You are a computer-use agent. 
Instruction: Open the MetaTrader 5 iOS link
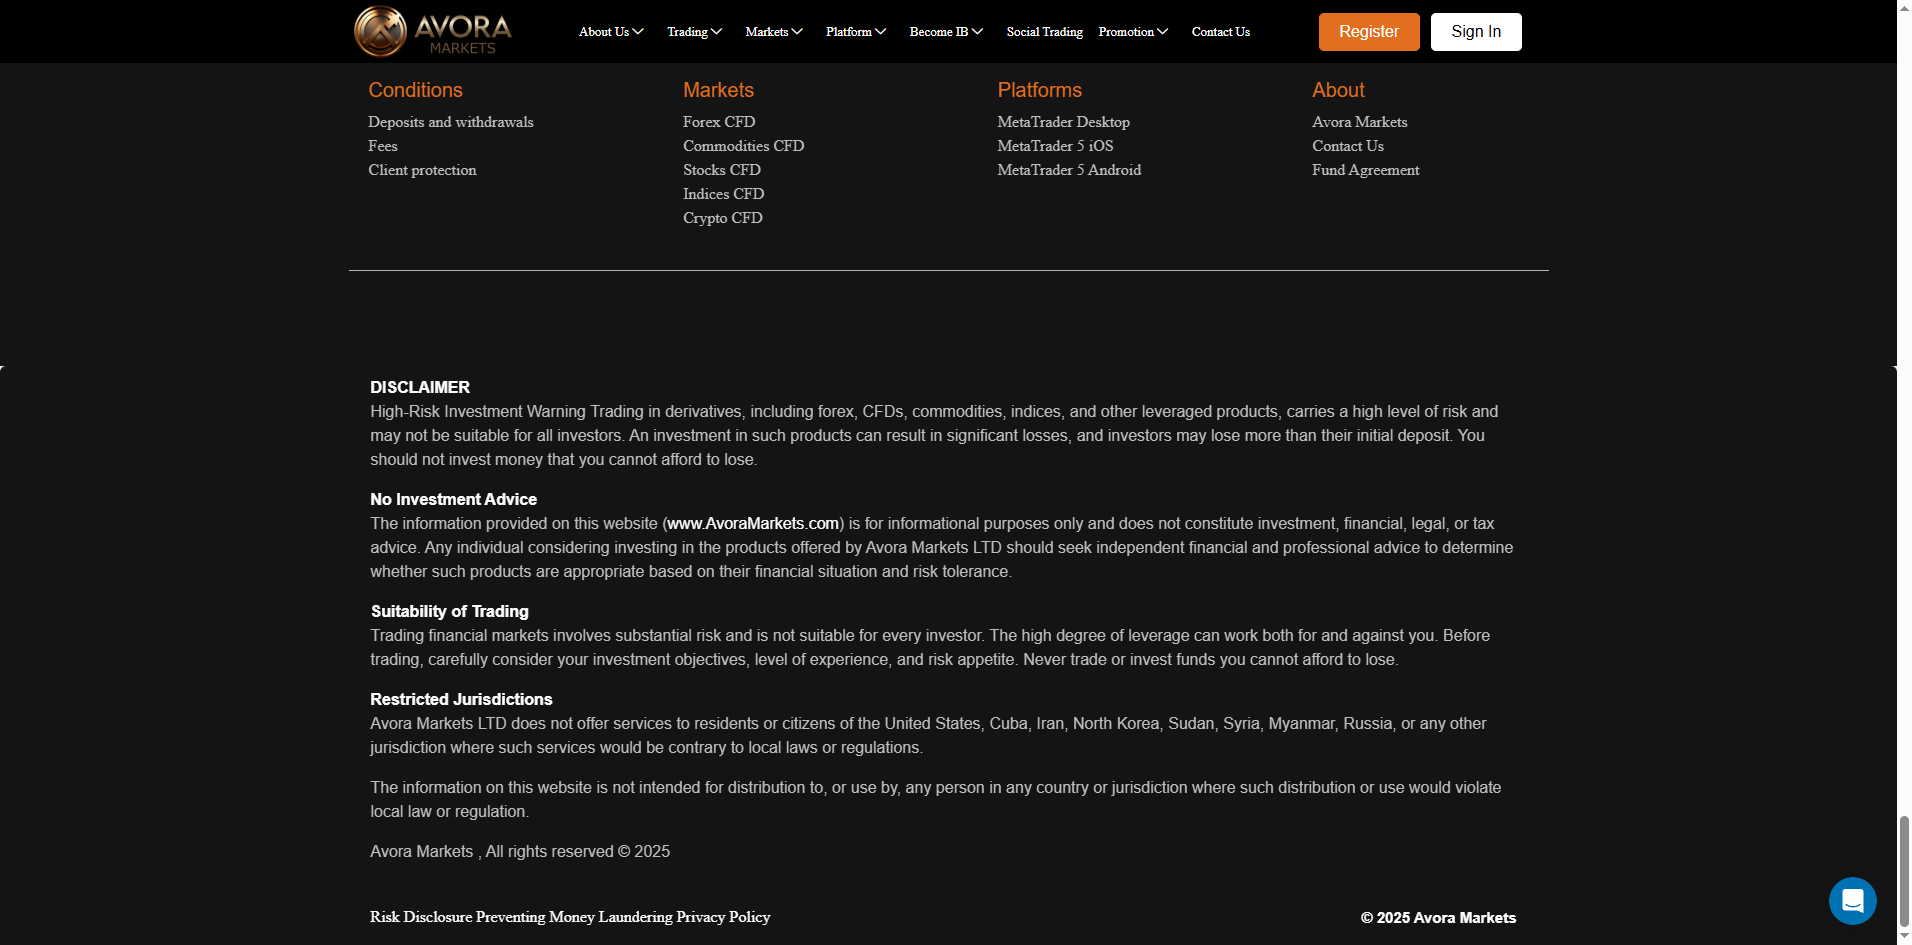tap(1055, 146)
